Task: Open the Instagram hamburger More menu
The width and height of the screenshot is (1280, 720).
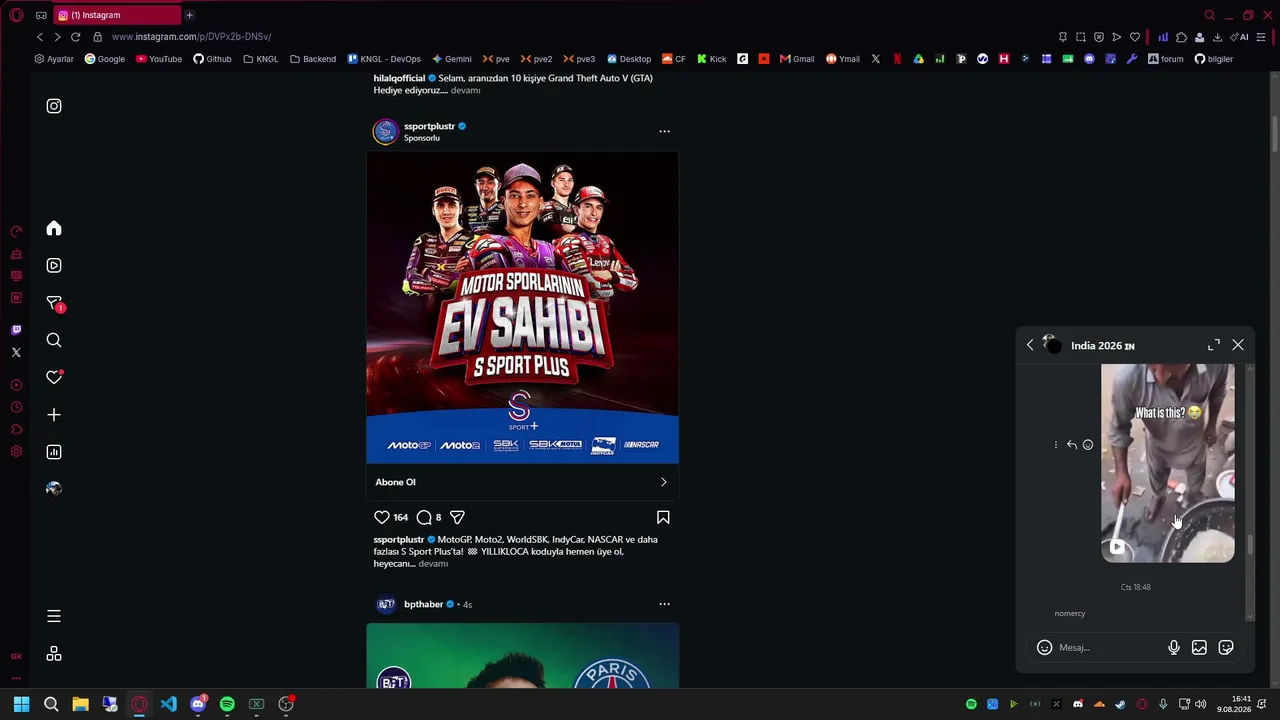Action: click(54, 616)
